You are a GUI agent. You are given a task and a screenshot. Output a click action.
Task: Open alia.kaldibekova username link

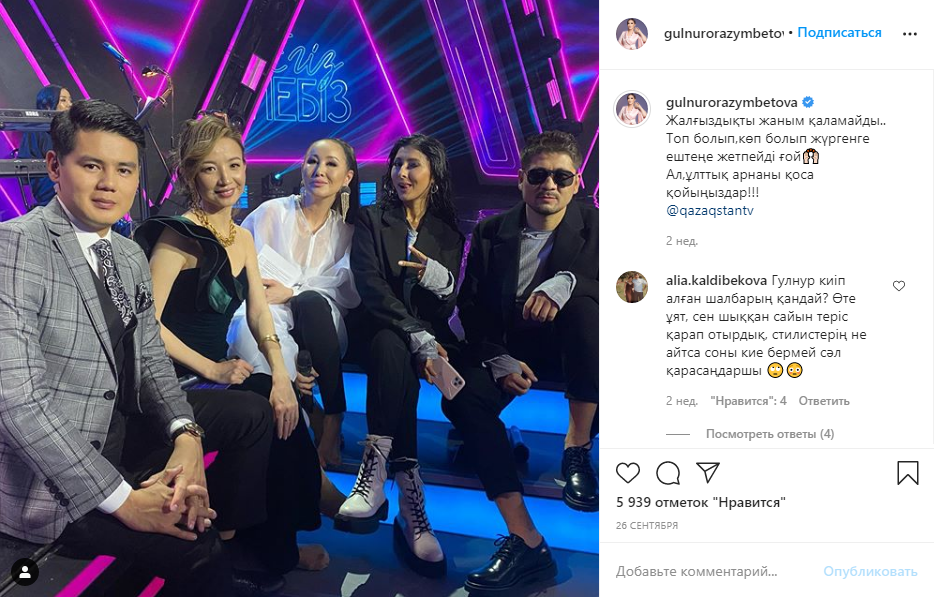click(x=717, y=281)
